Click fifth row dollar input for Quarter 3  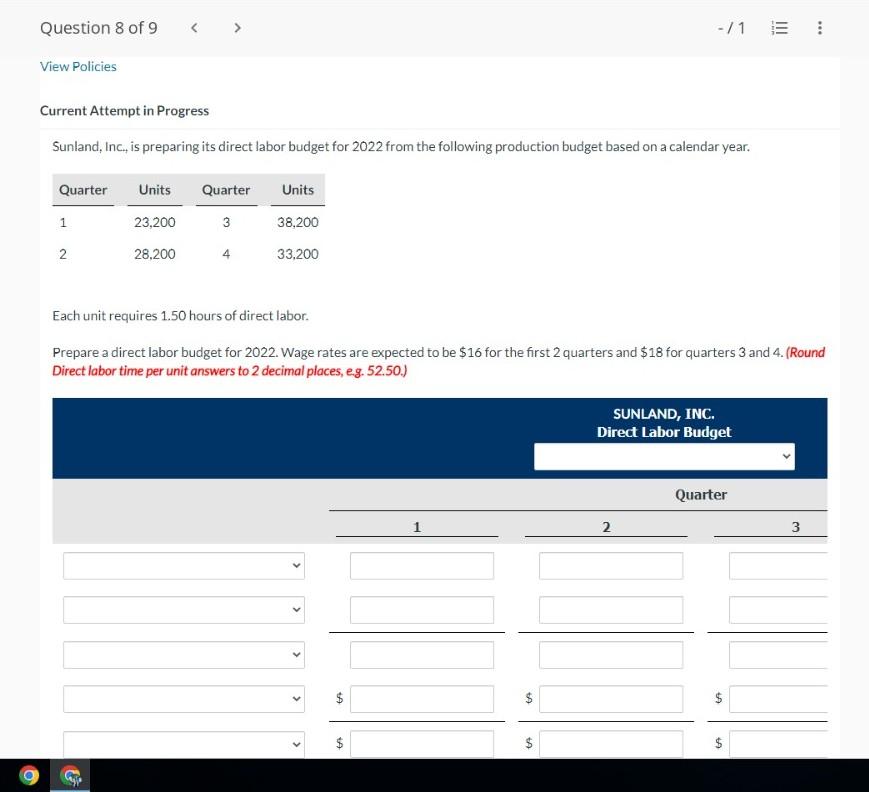point(778,744)
